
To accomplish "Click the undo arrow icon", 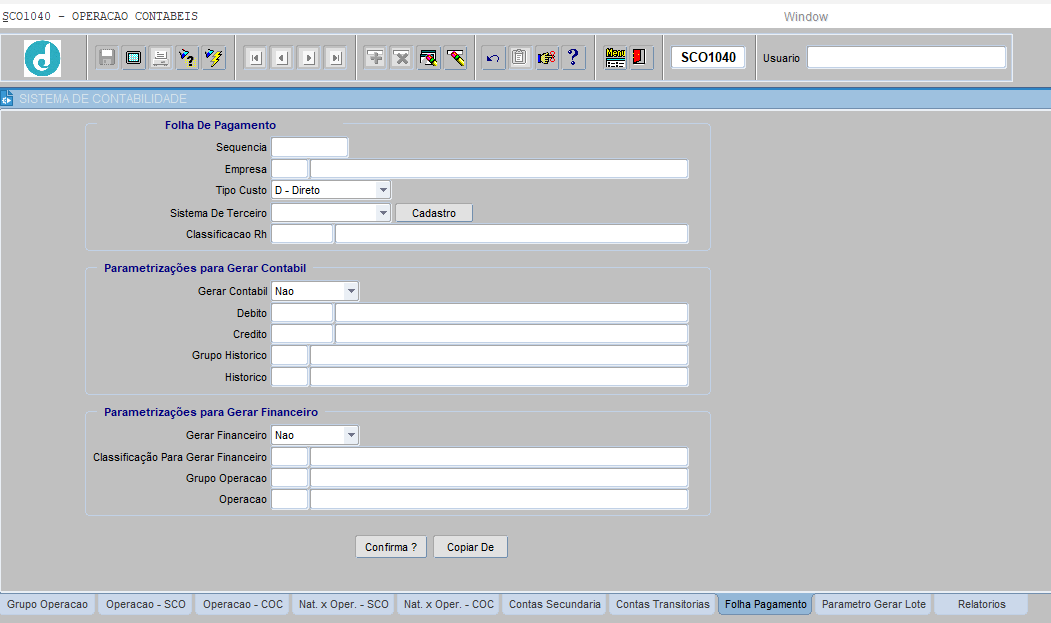I will pyautogui.click(x=492, y=58).
